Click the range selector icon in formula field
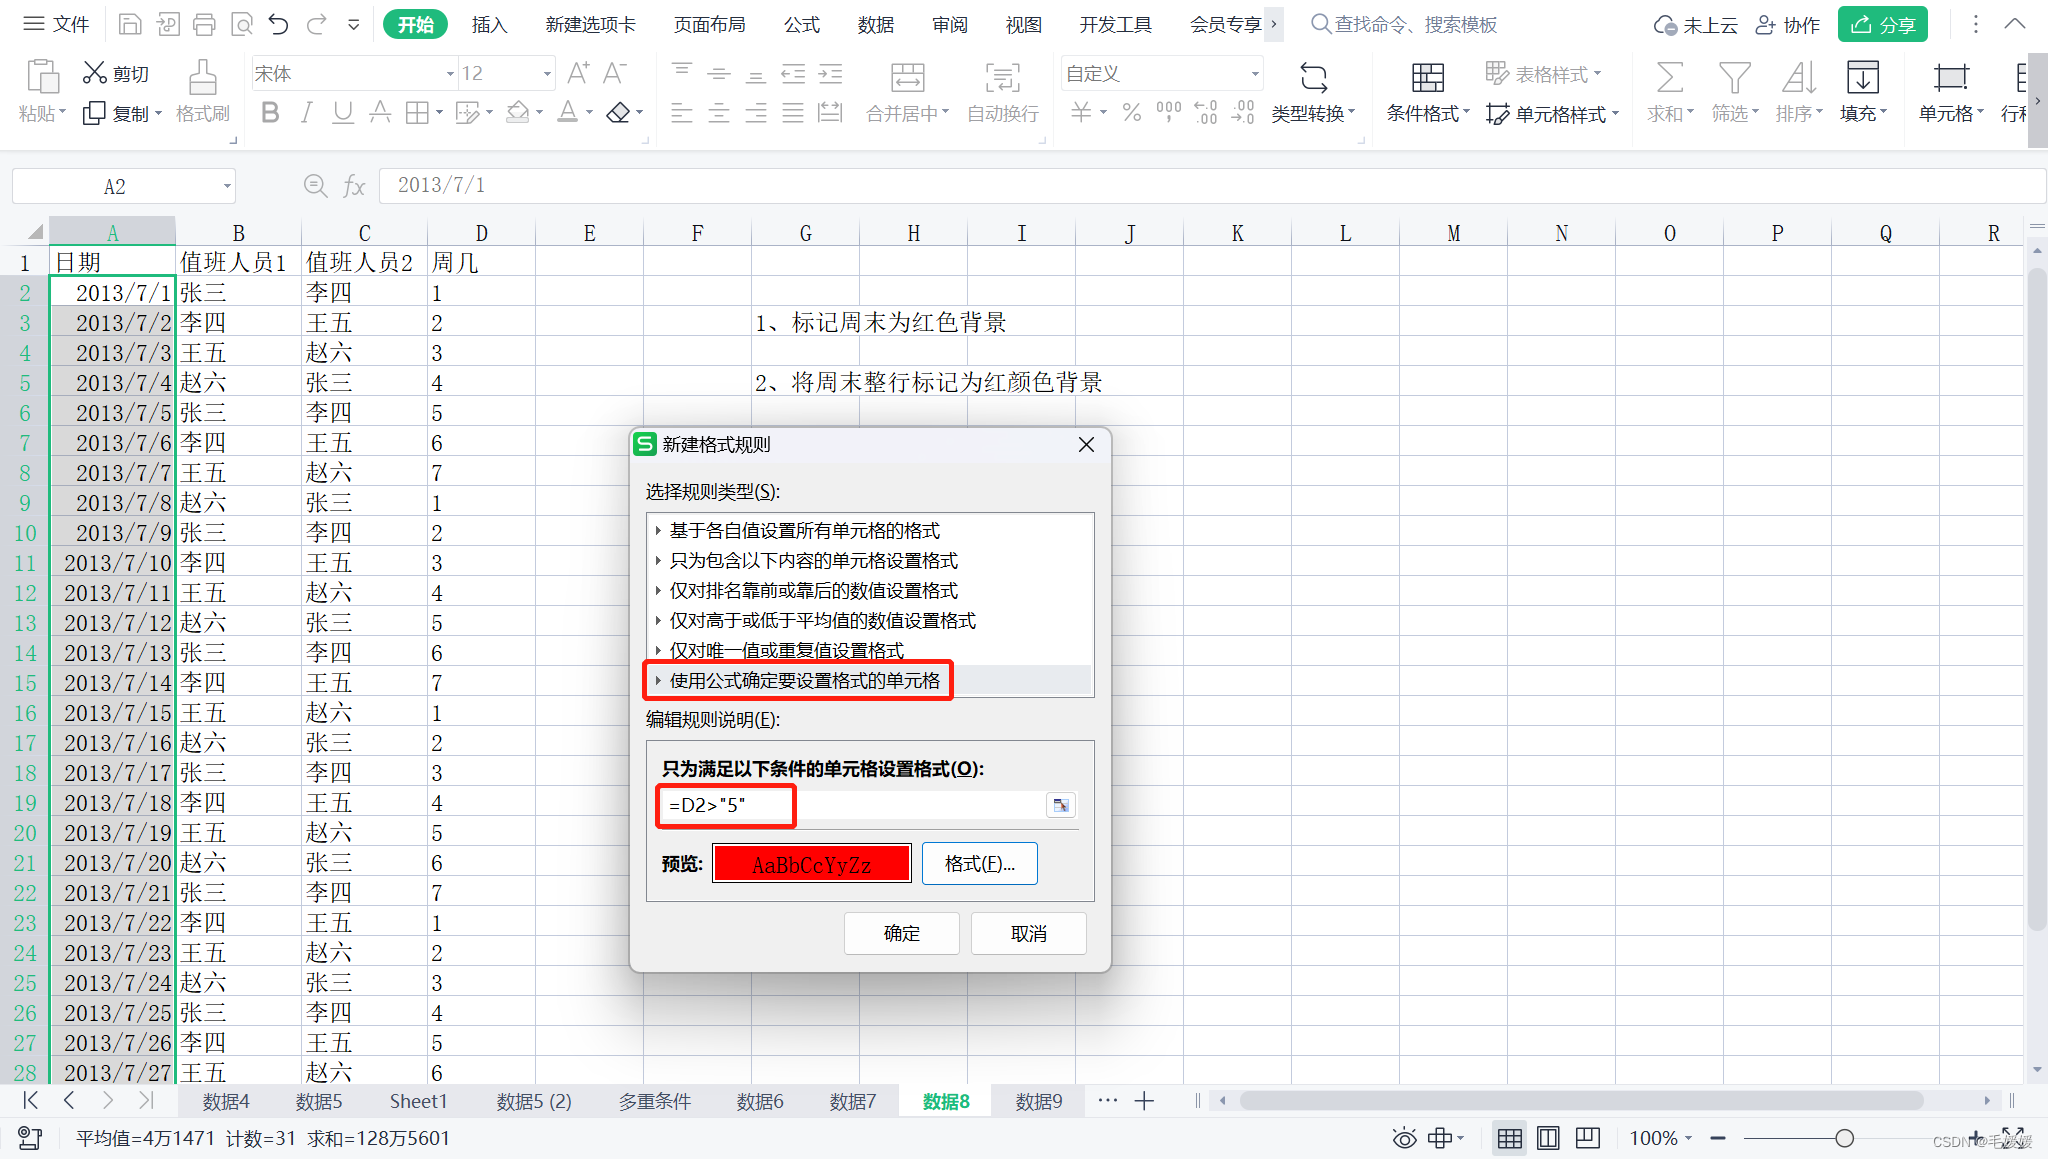The image size is (2048, 1159). 1060,805
